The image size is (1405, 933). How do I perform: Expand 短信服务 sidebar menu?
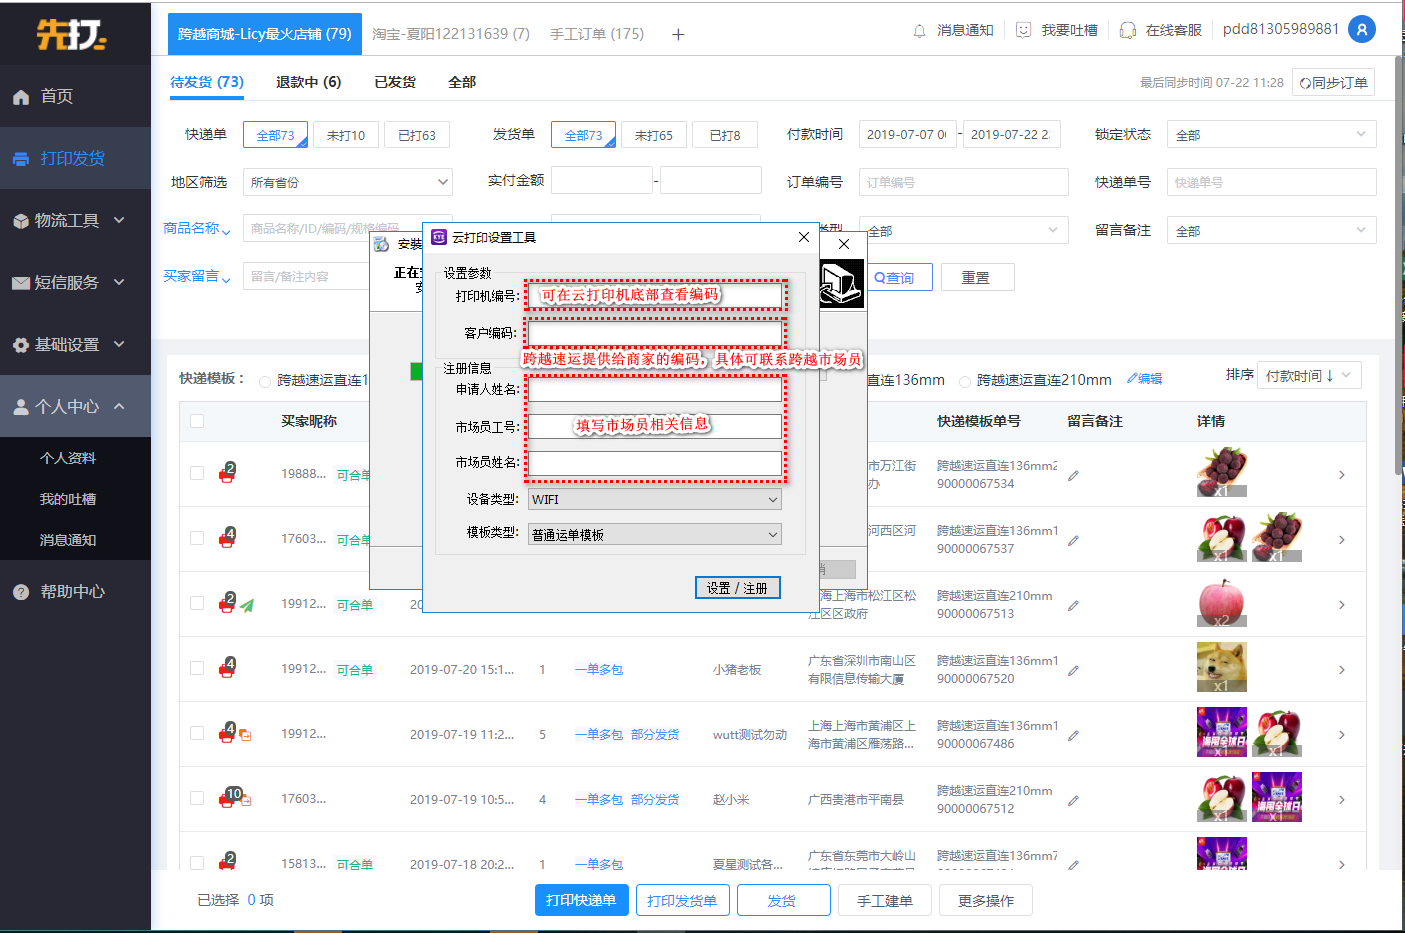coord(75,282)
